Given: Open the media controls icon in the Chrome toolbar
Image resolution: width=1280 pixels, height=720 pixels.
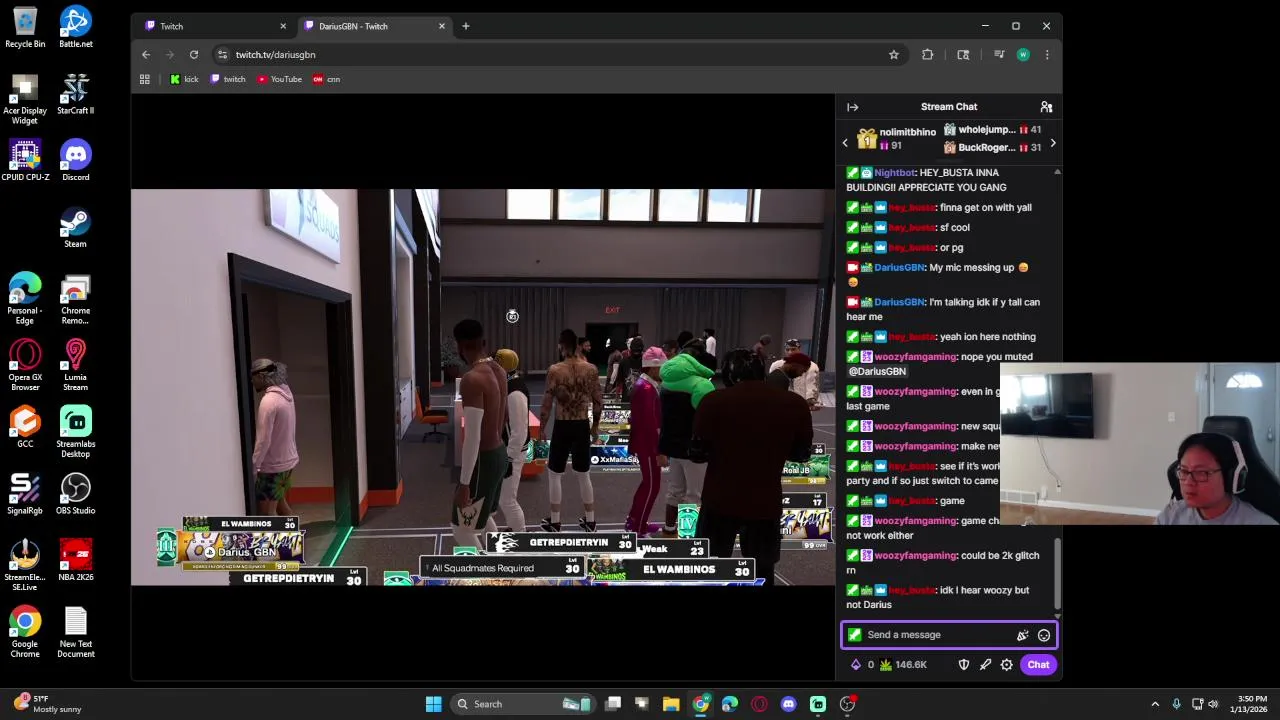Looking at the screenshot, I should [999, 55].
